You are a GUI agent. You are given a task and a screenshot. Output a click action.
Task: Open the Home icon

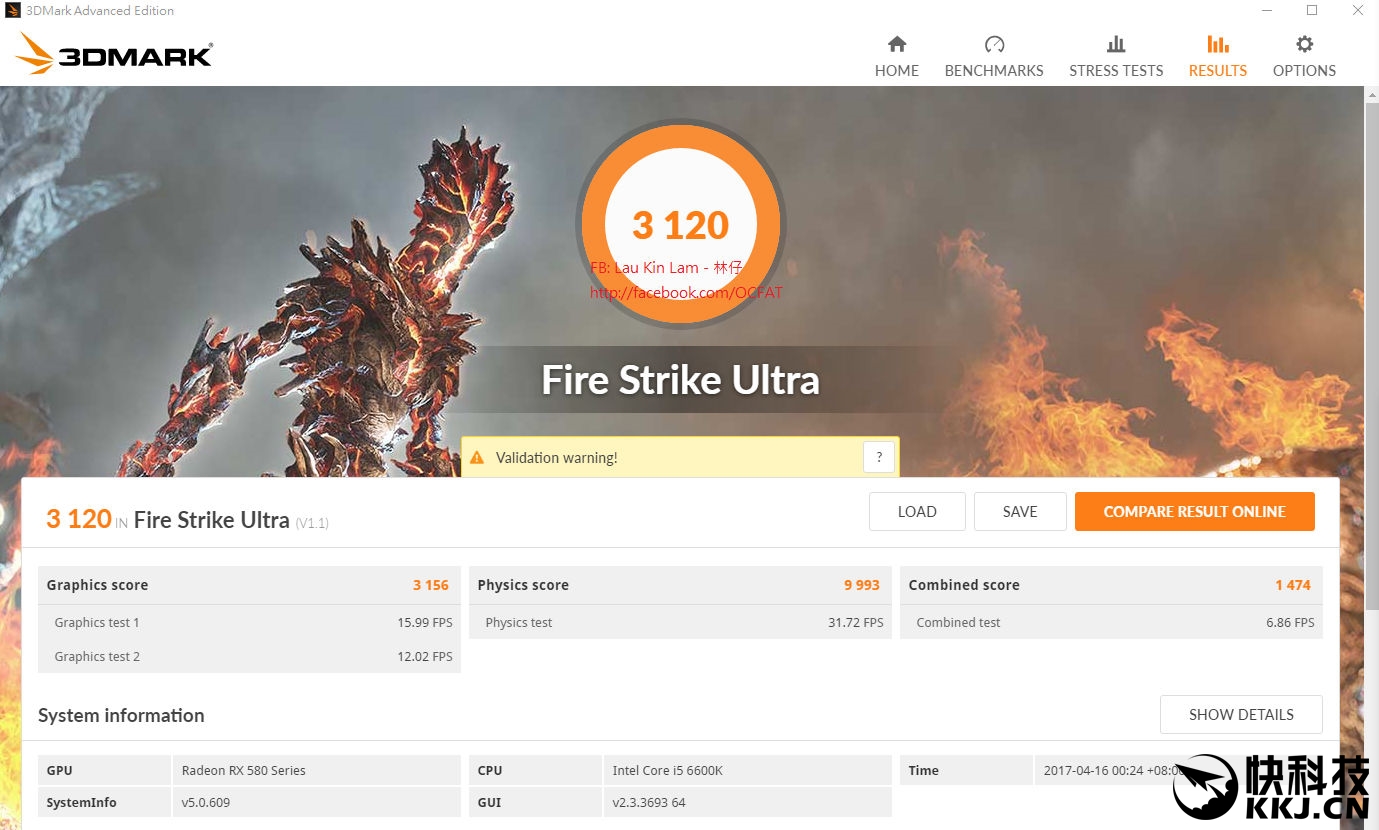pos(897,44)
